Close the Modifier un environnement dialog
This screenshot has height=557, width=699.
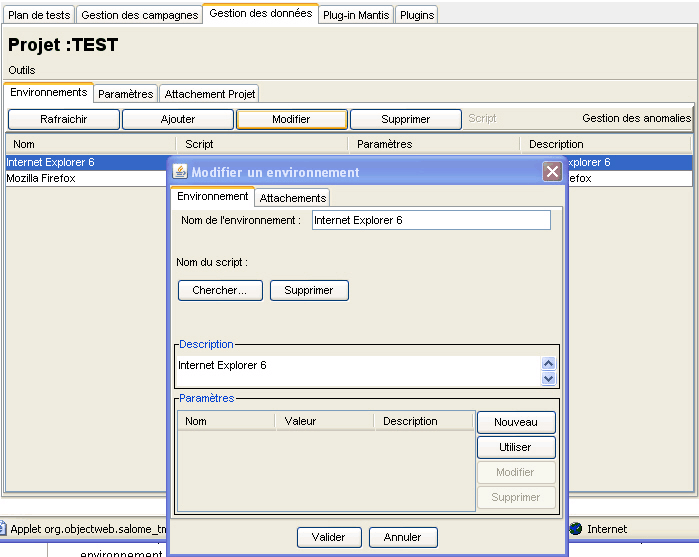[552, 172]
